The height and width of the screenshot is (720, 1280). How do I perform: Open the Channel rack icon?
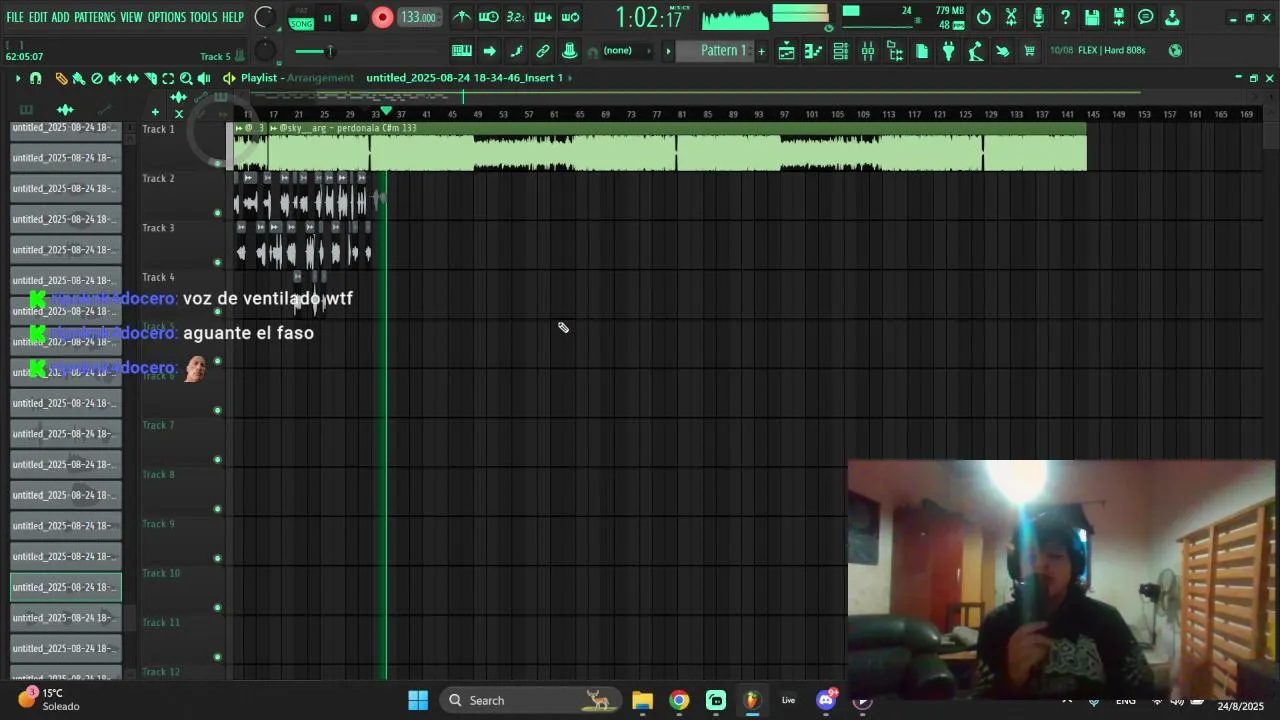coord(841,51)
